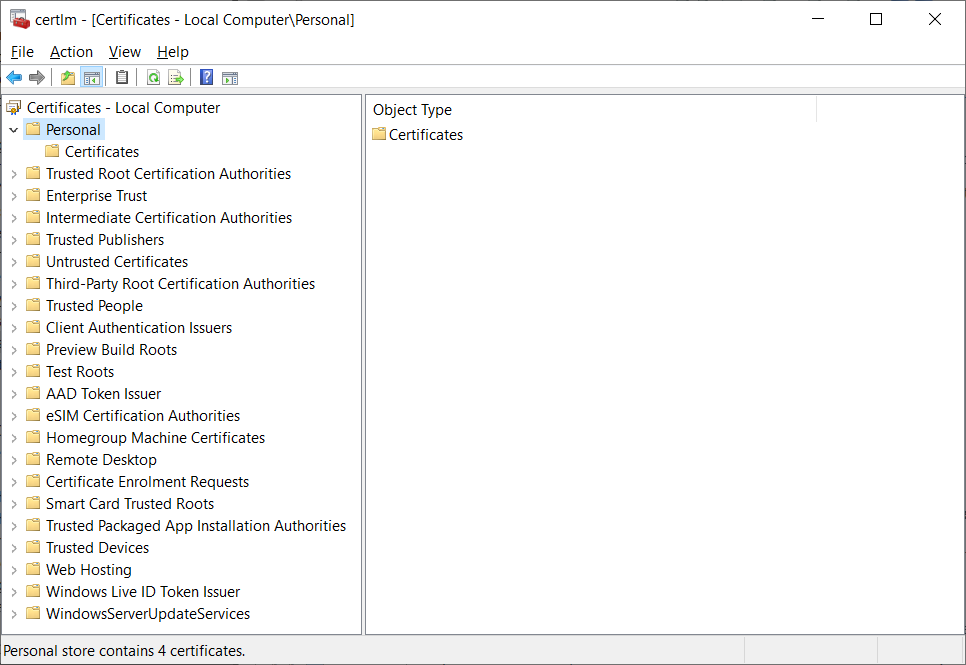Expand the Remote Desktop store arrow

coord(14,460)
